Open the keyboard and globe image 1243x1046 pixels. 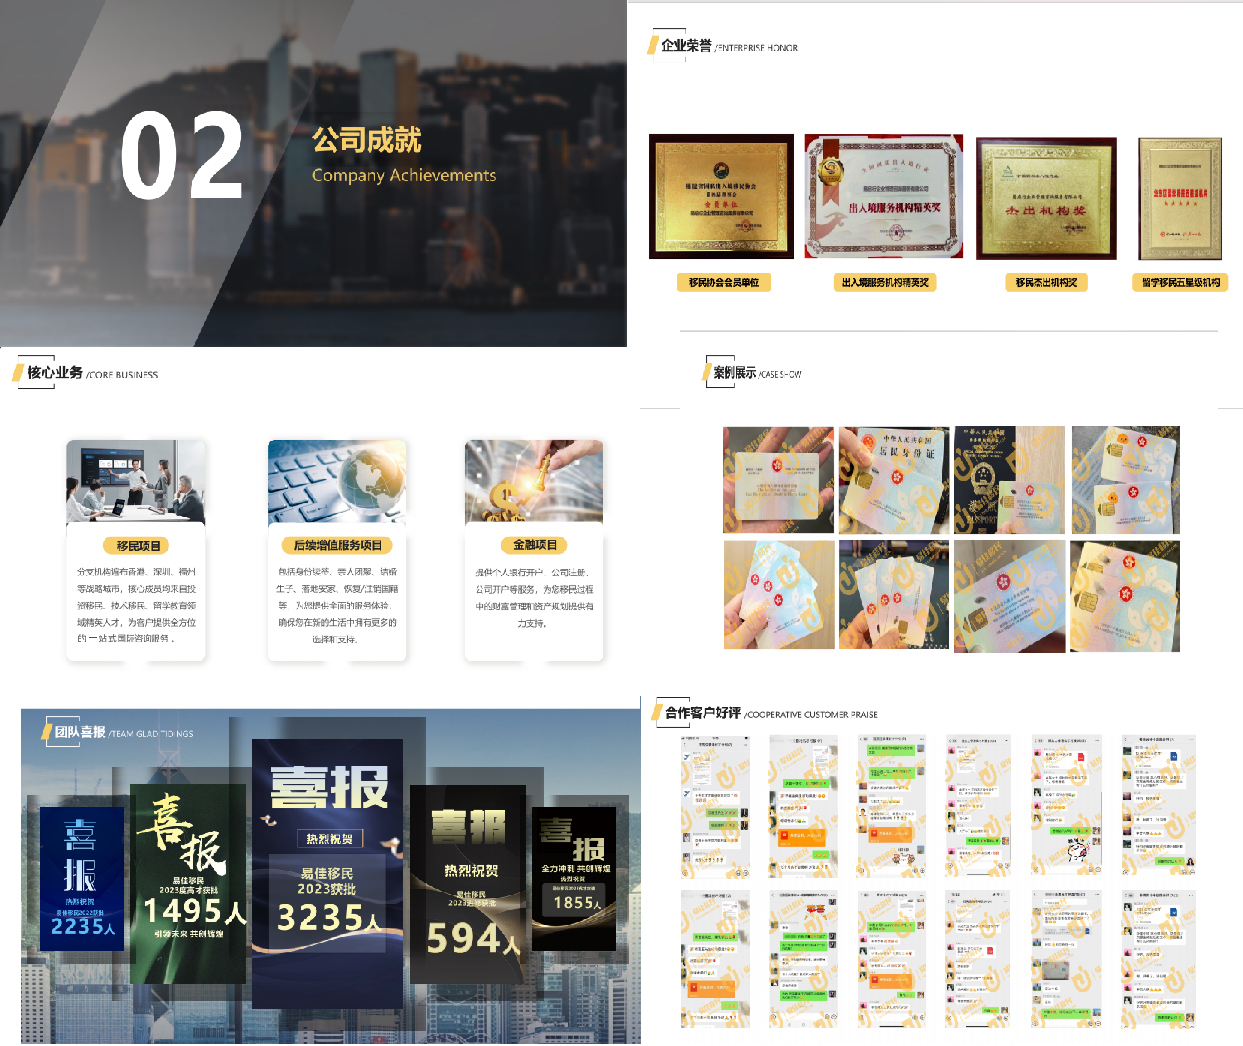point(337,481)
